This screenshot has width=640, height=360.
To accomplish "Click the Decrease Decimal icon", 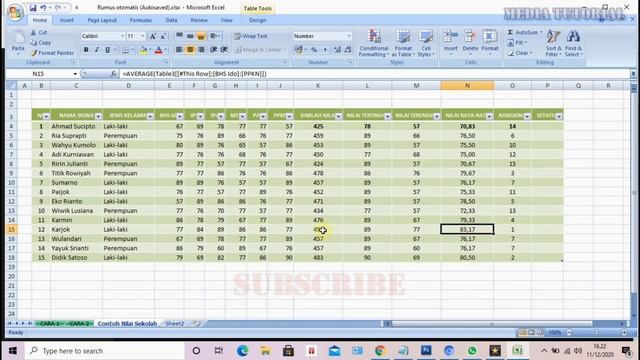I will click(x=348, y=50).
